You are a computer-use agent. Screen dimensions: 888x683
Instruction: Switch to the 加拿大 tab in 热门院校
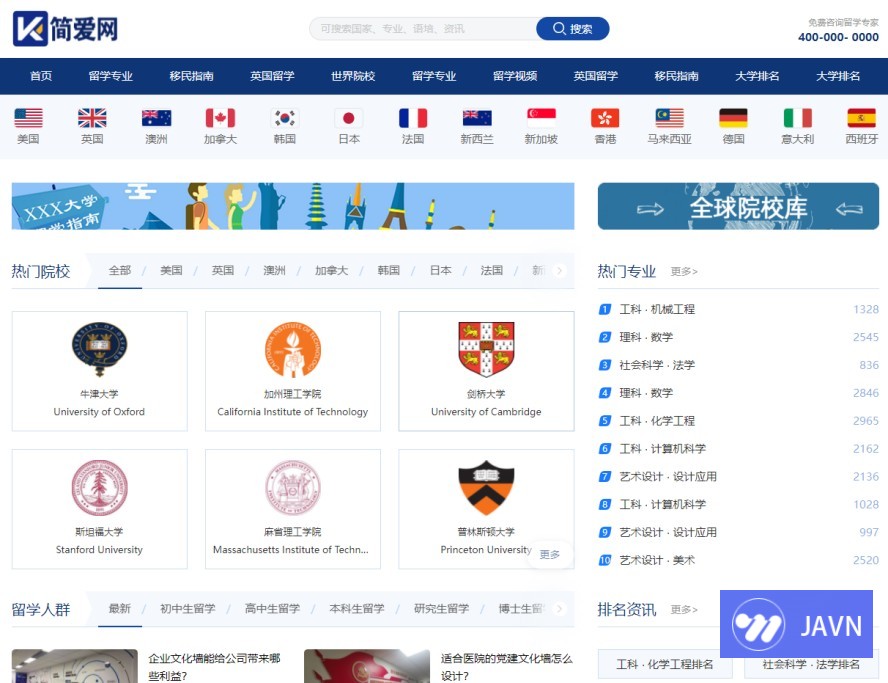tap(331, 271)
